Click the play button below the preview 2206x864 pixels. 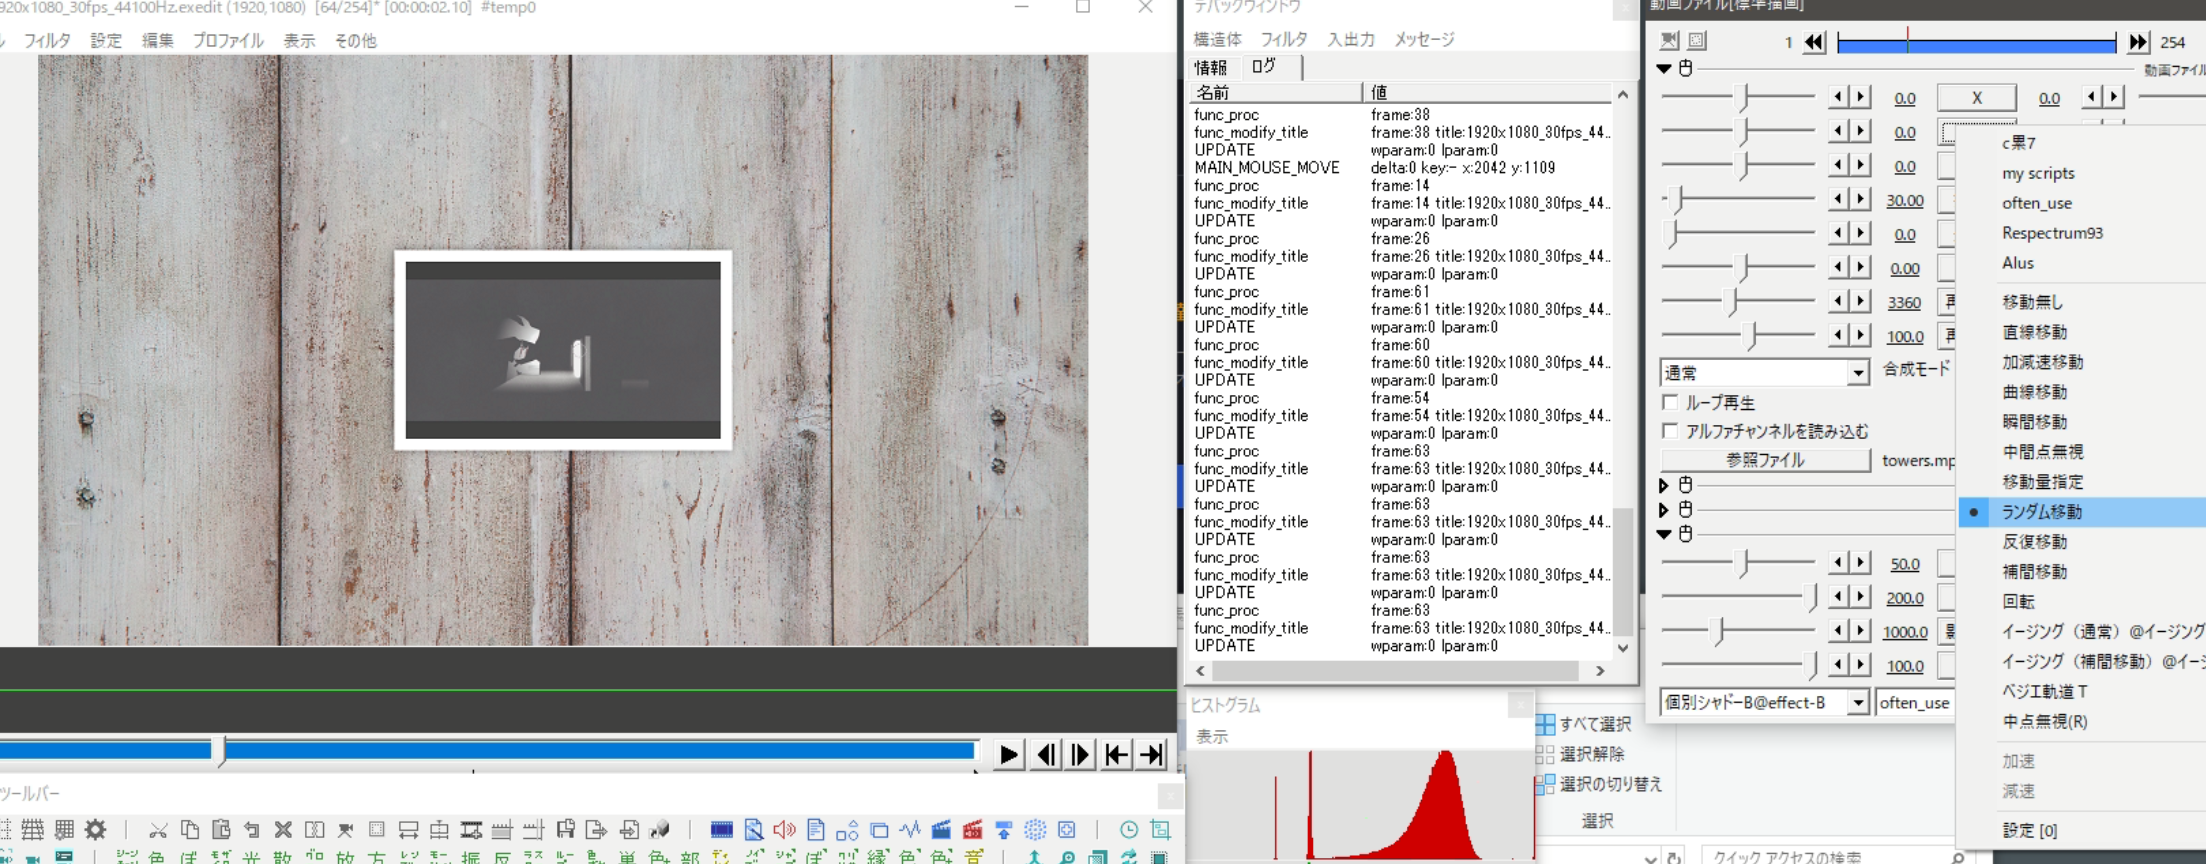(x=1008, y=755)
